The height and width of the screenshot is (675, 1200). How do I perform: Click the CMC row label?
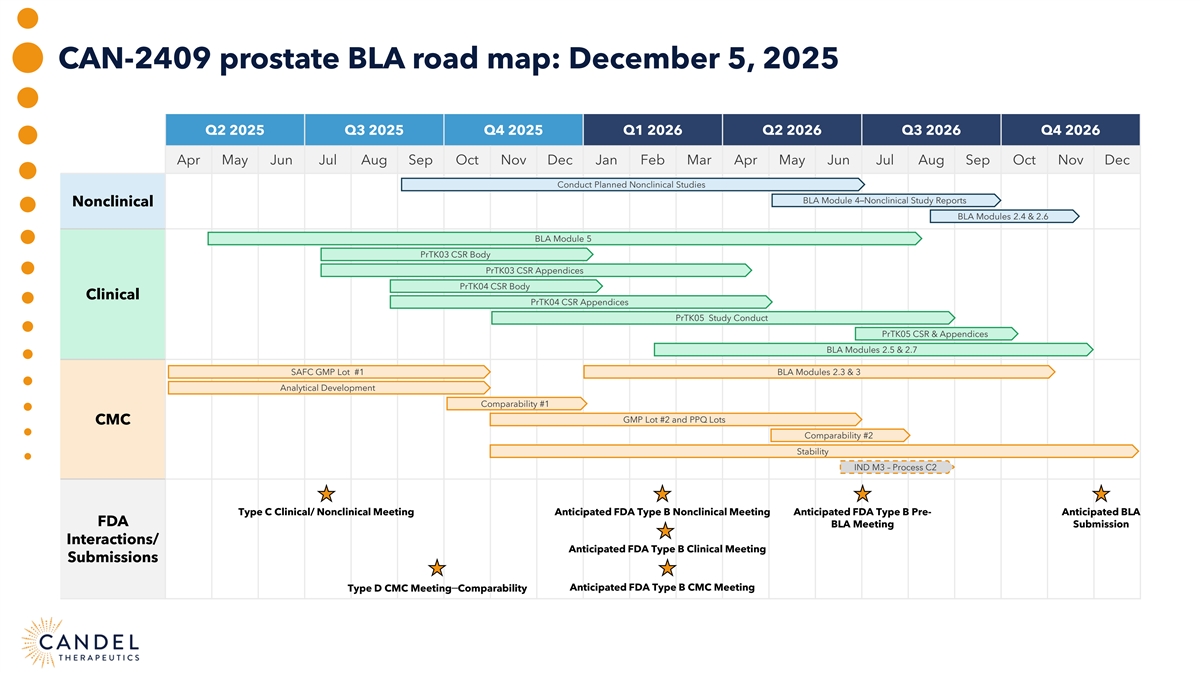coord(112,419)
